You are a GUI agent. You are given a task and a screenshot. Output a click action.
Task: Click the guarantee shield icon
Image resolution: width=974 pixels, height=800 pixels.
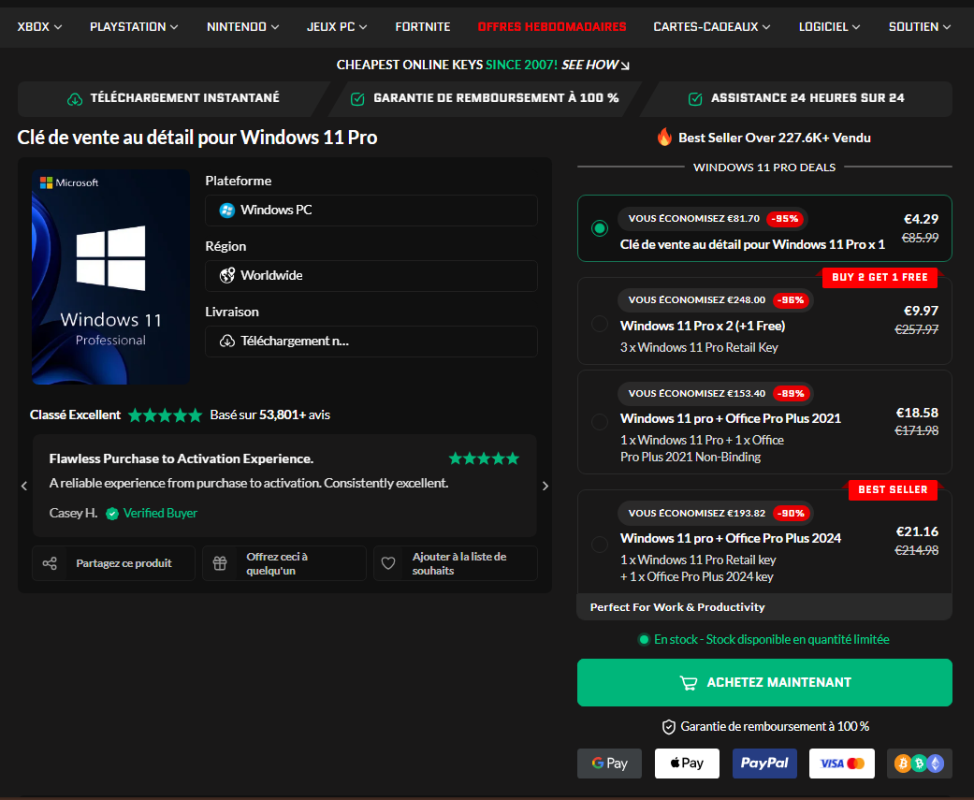tap(668, 727)
